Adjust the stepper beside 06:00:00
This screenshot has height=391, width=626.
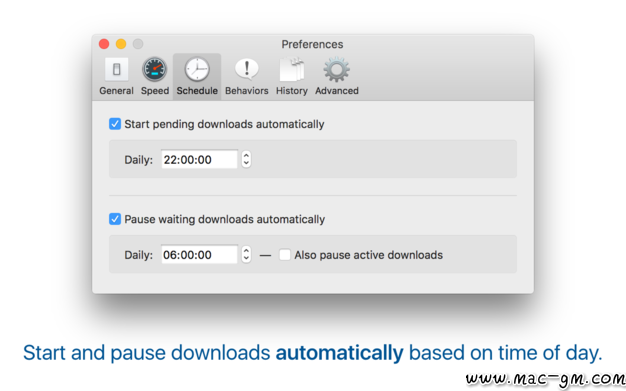(x=246, y=254)
